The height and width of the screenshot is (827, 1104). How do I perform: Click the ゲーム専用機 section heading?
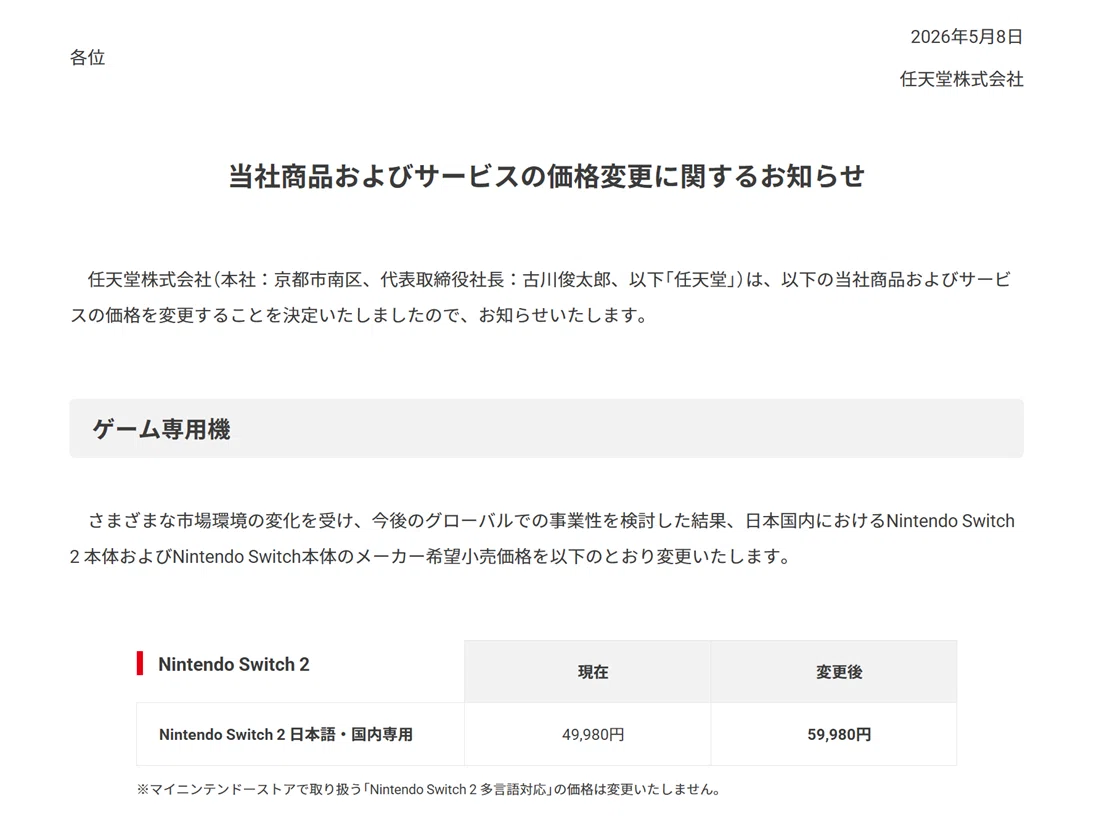tap(161, 429)
